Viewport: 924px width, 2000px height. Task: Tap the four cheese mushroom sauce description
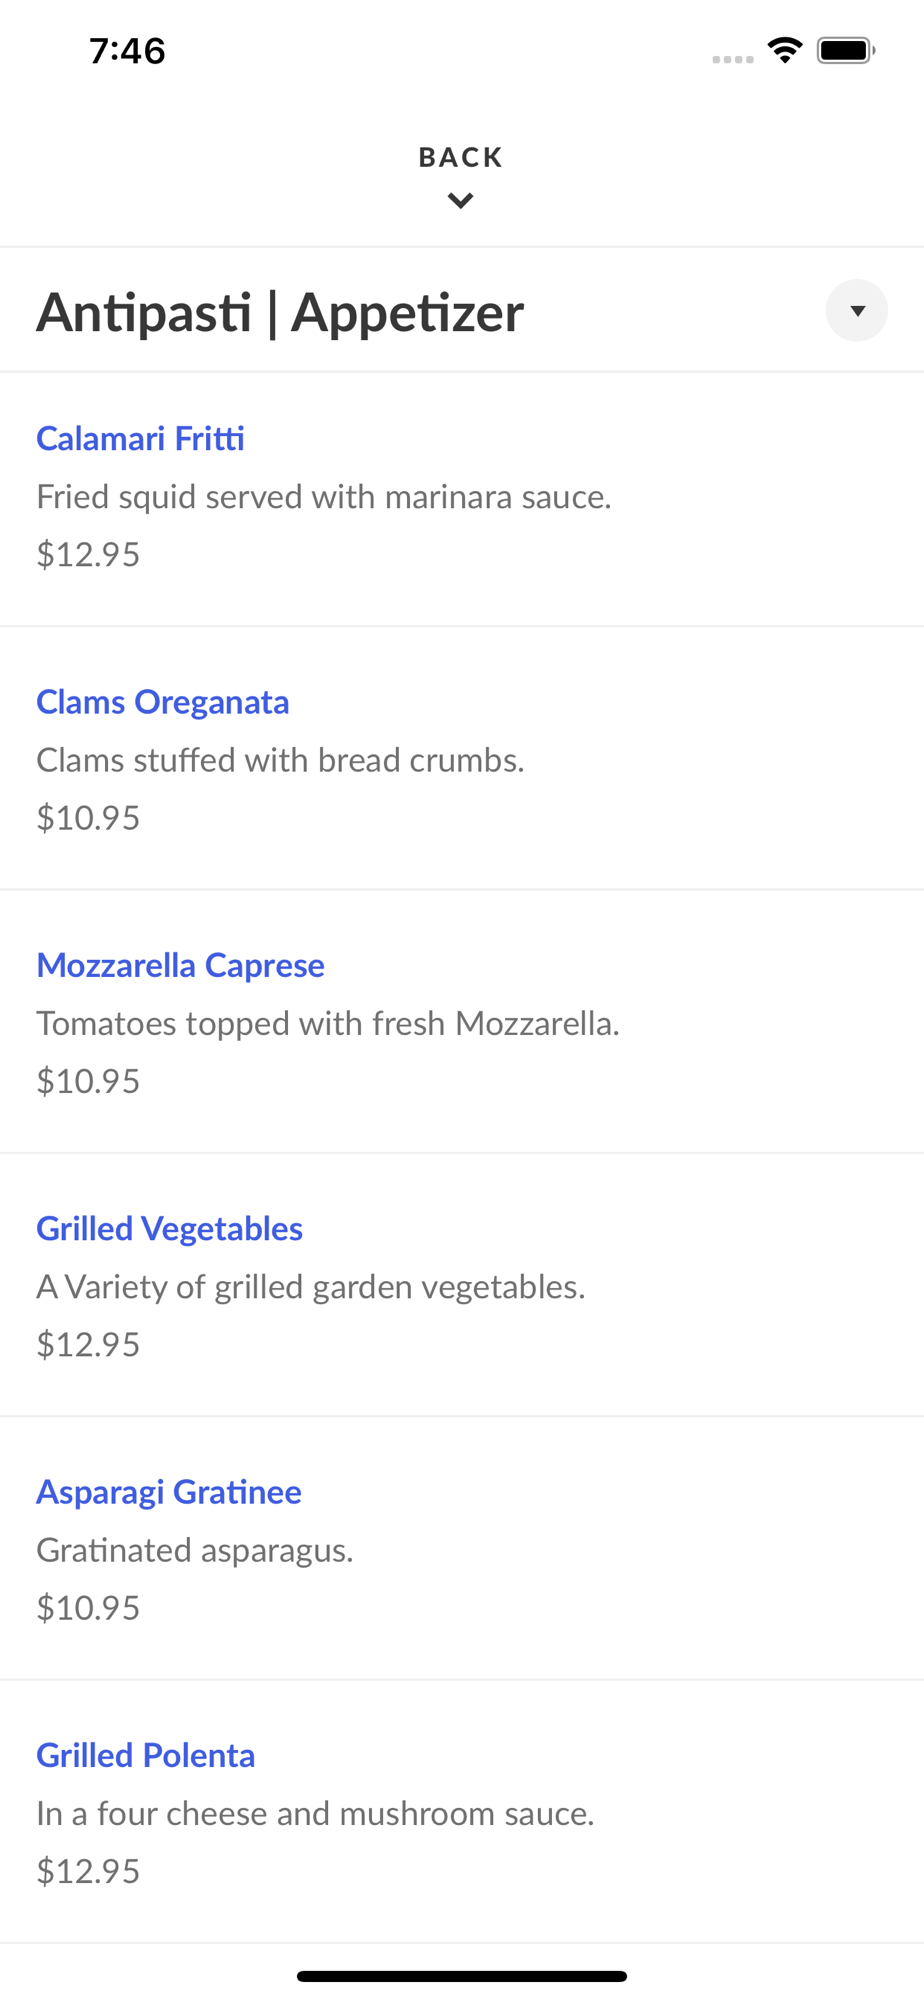(315, 1813)
